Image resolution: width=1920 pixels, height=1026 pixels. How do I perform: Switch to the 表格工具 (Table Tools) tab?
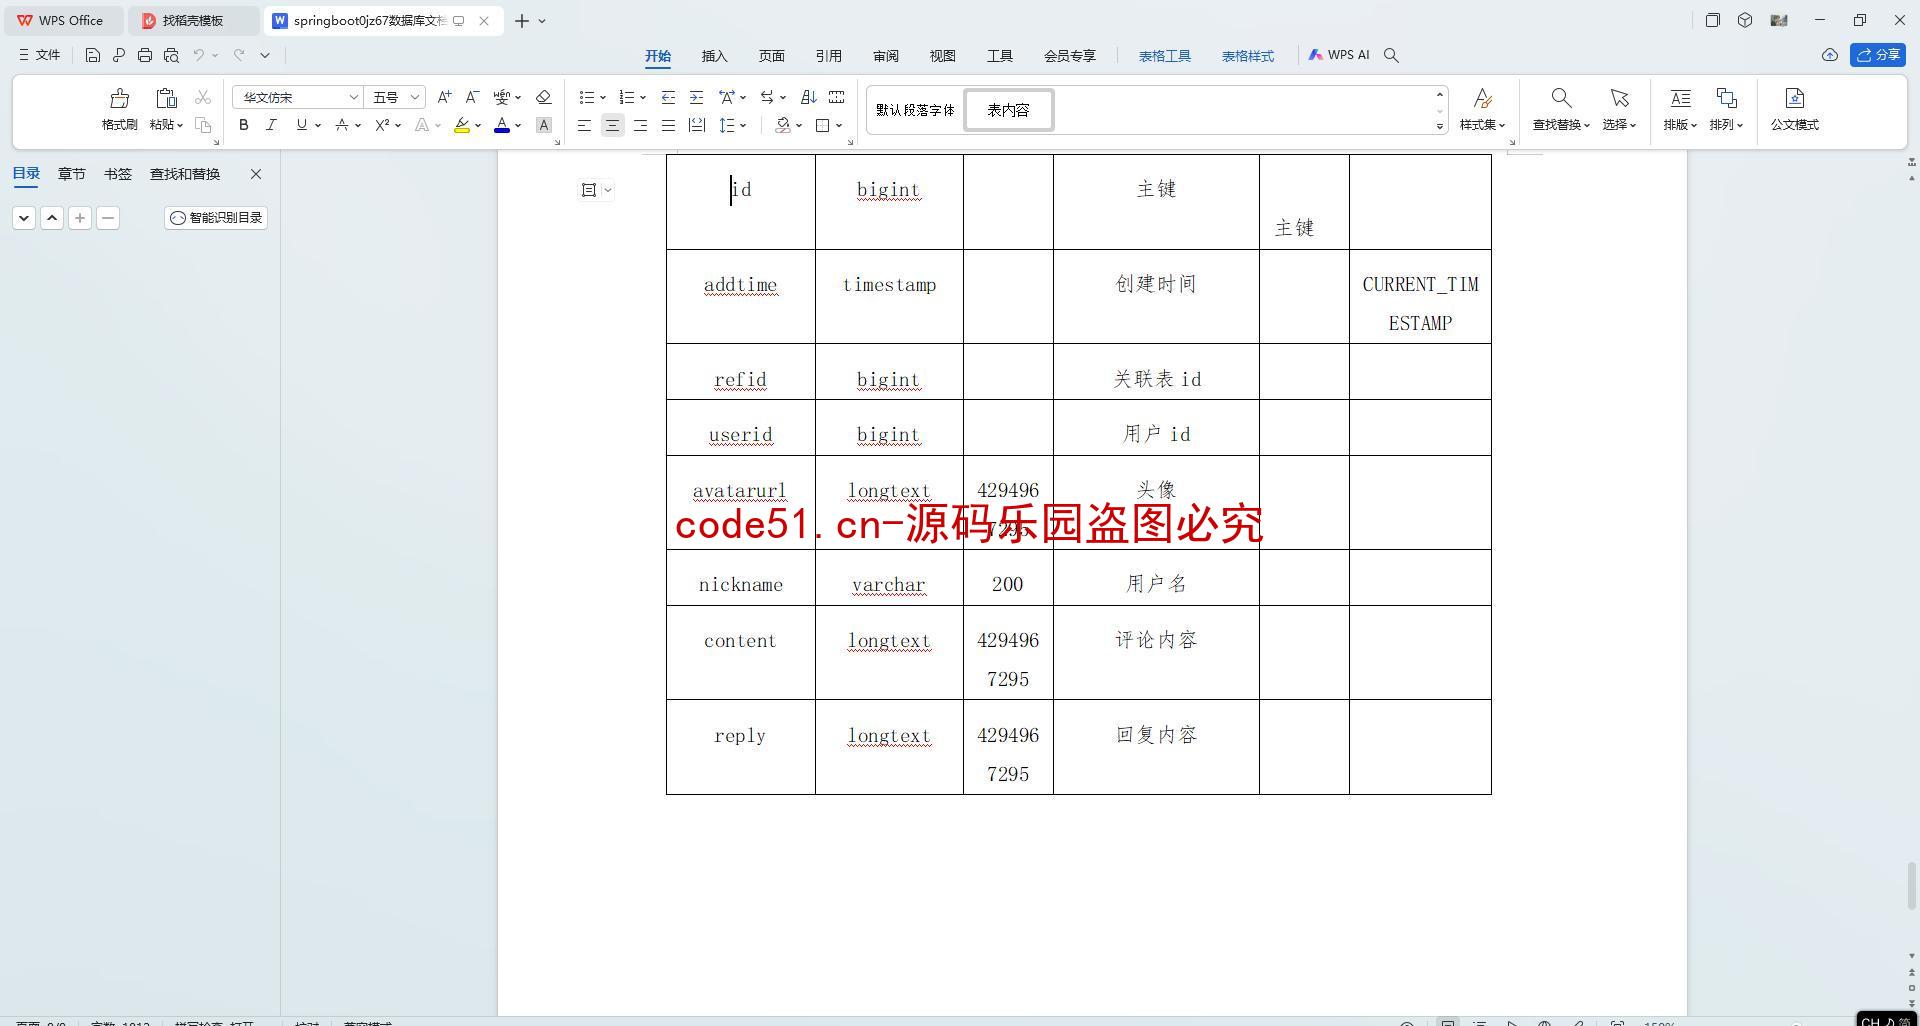(x=1164, y=56)
